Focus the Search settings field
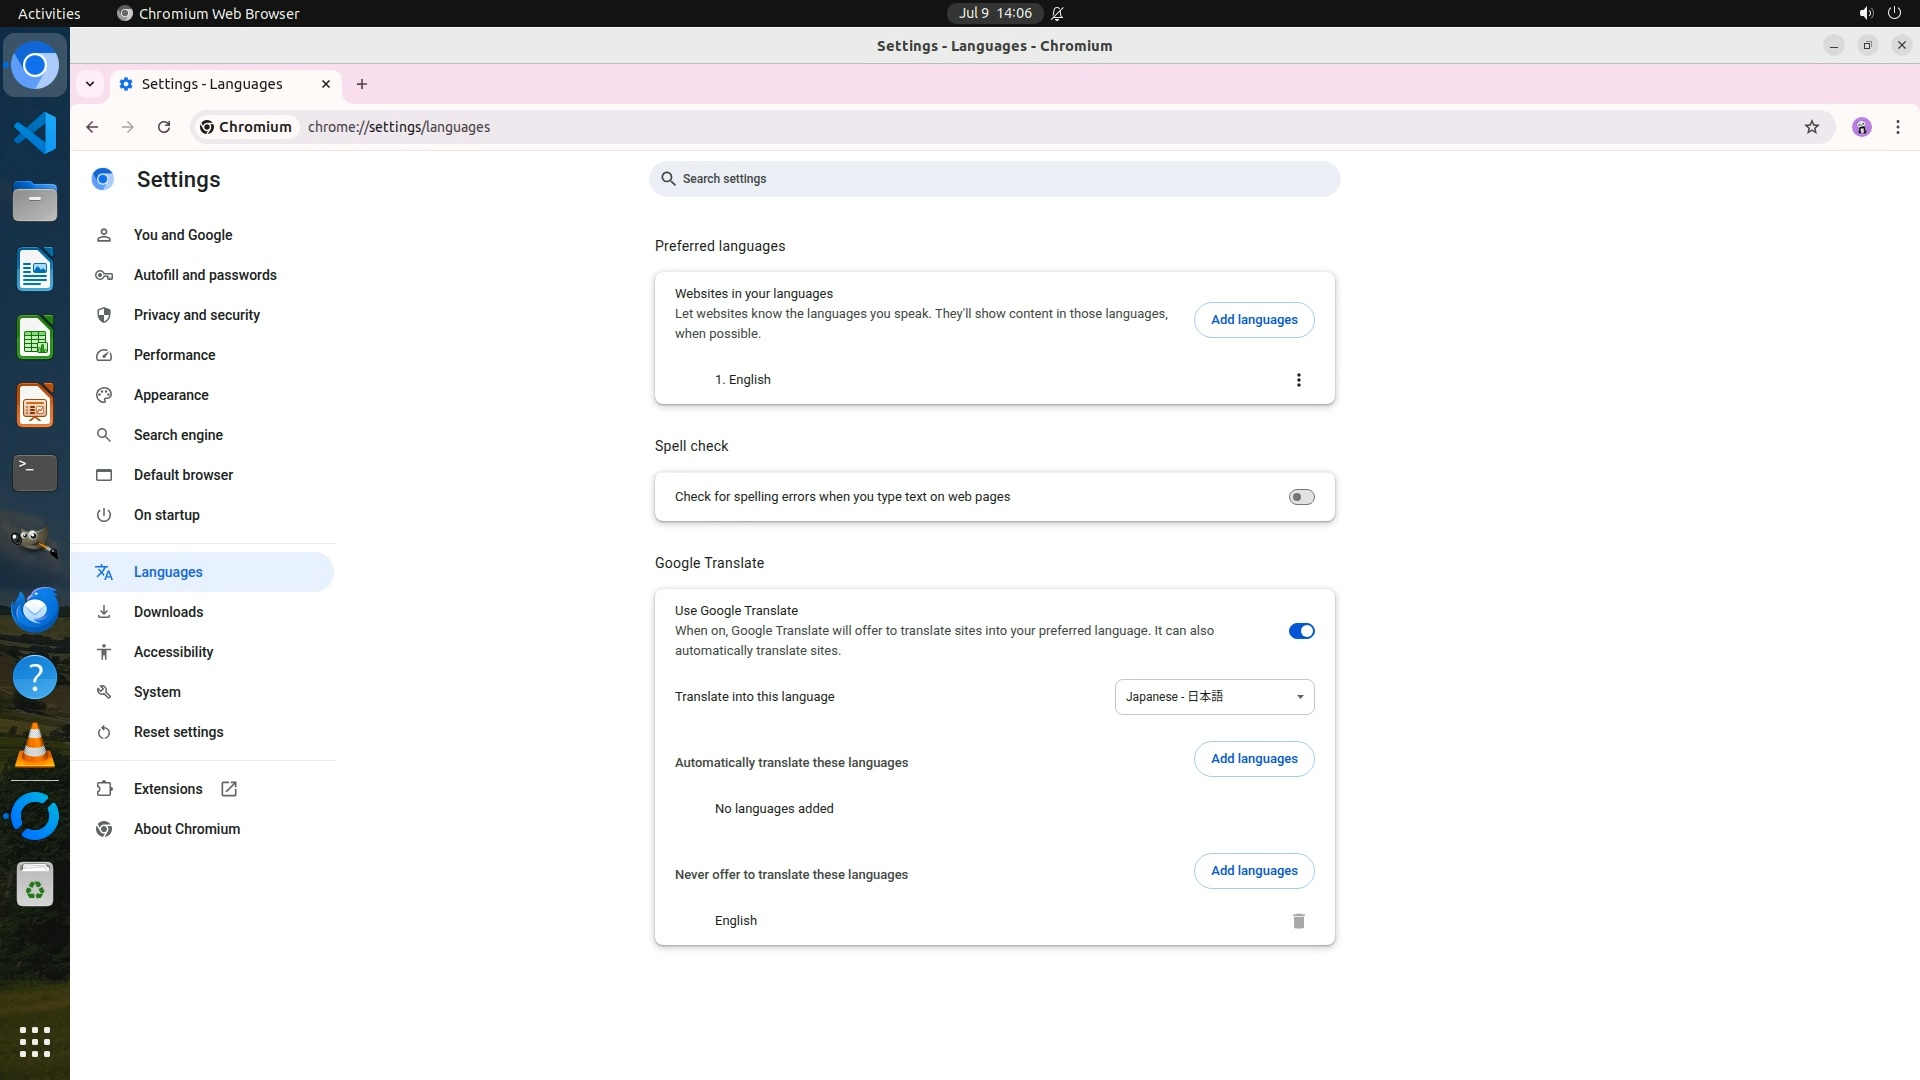Screen dimensions: 1920x1080 (x=994, y=179)
